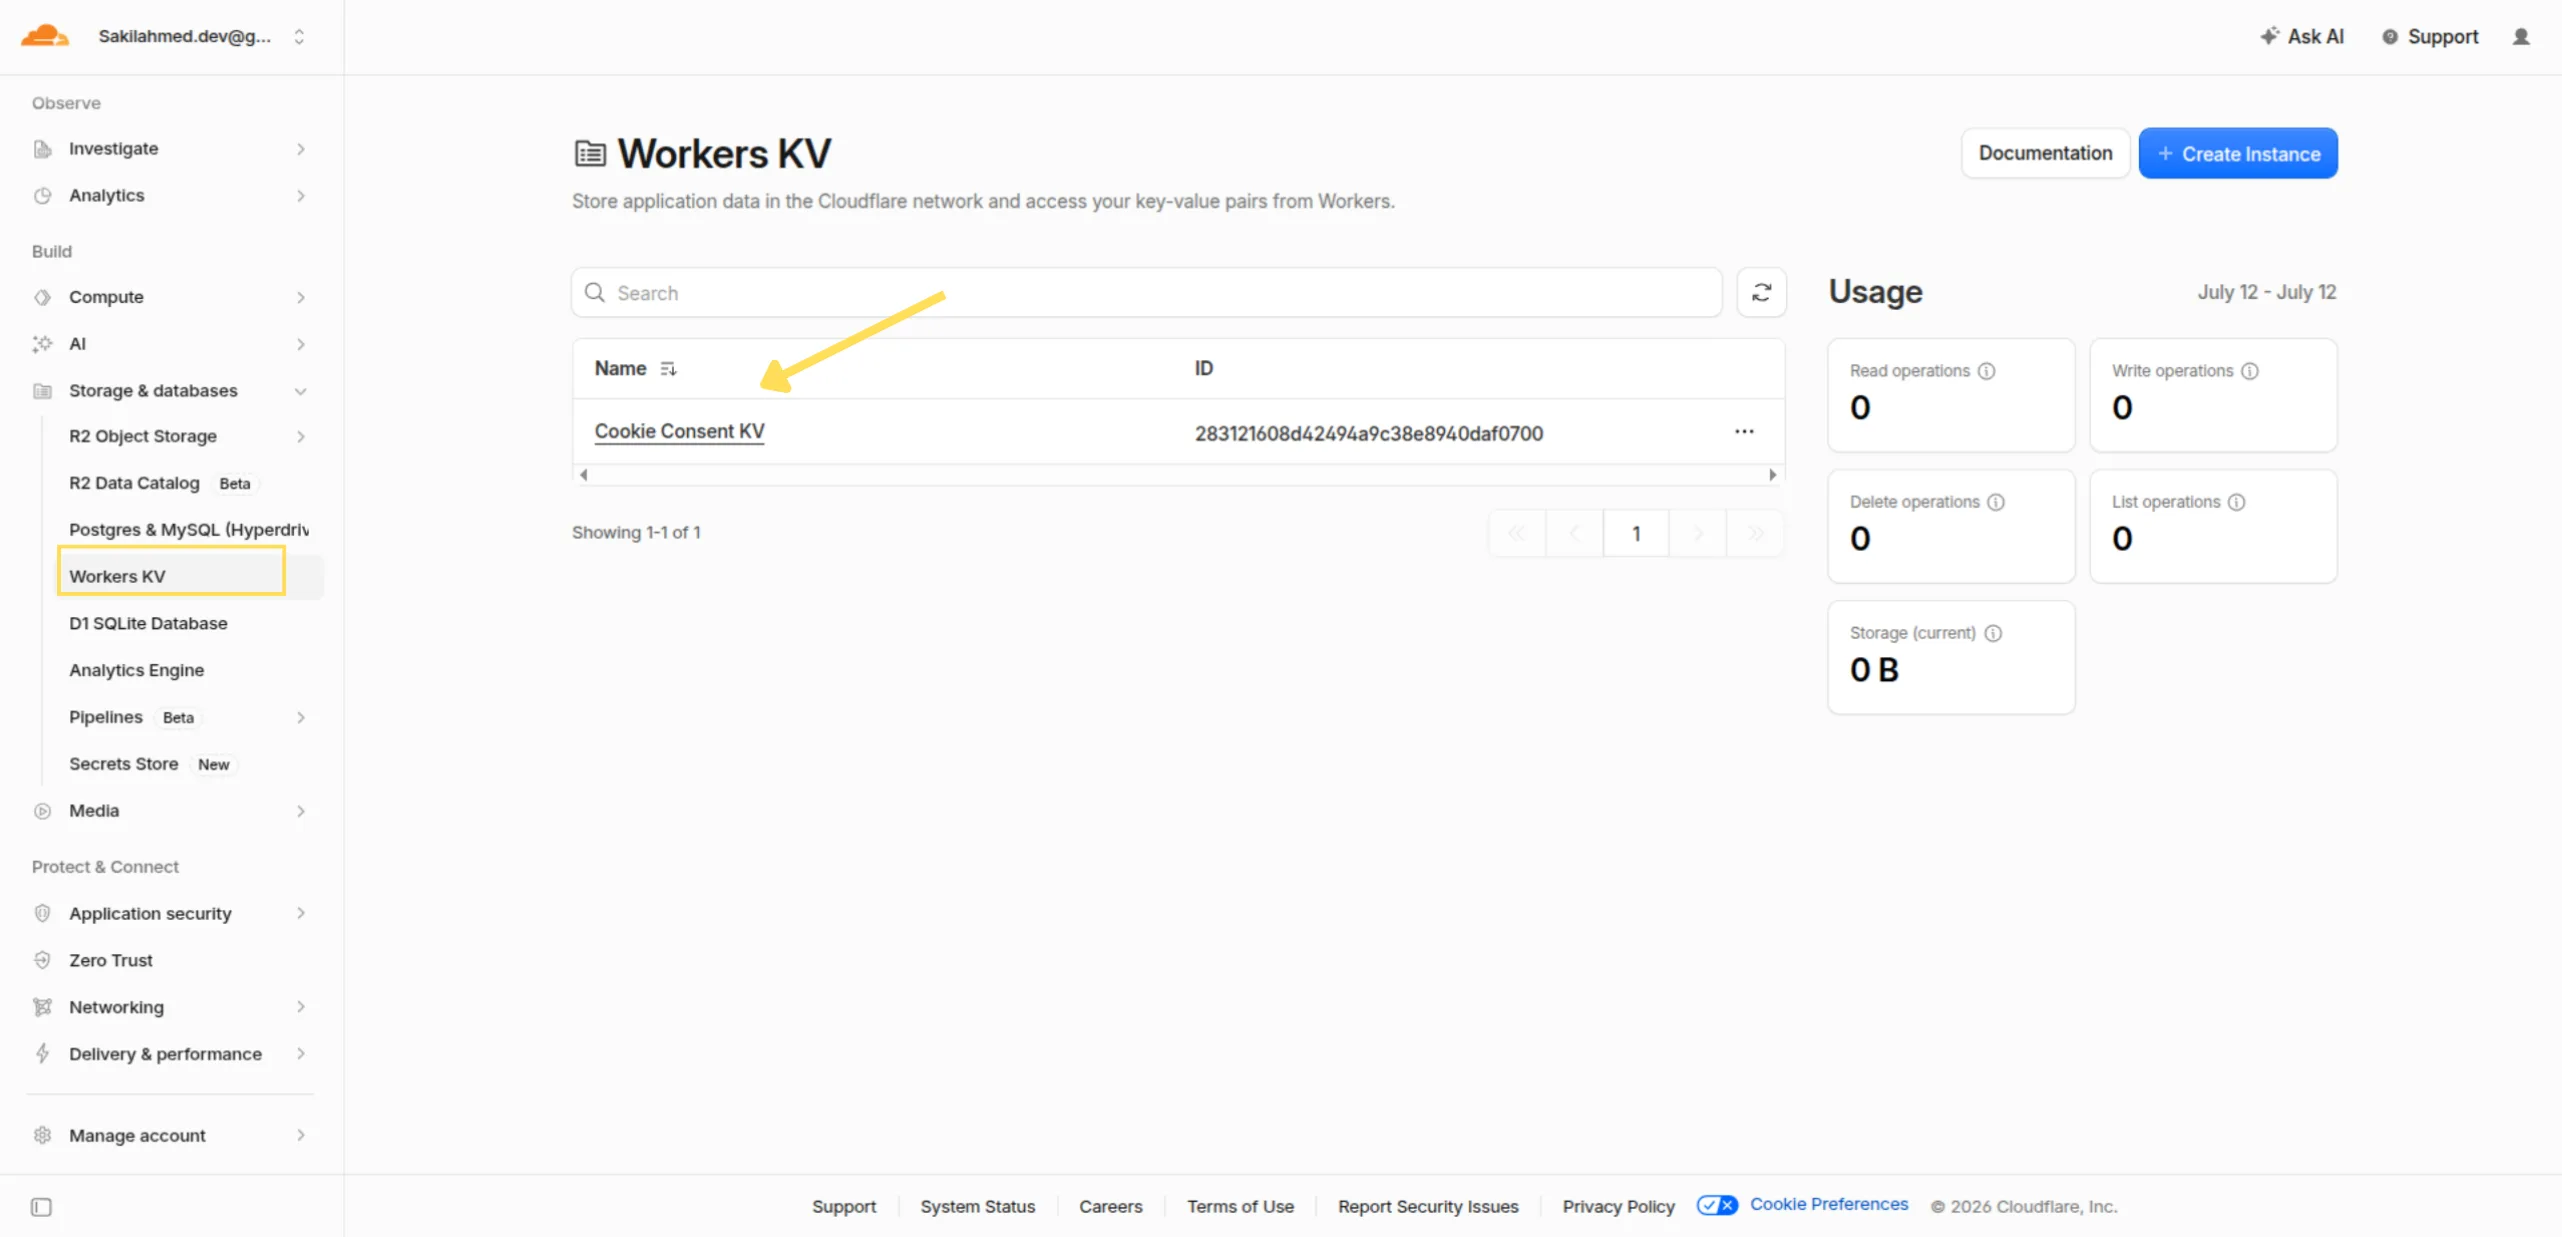
Task: Open Terms of Use footer link
Action: click(x=1240, y=1206)
